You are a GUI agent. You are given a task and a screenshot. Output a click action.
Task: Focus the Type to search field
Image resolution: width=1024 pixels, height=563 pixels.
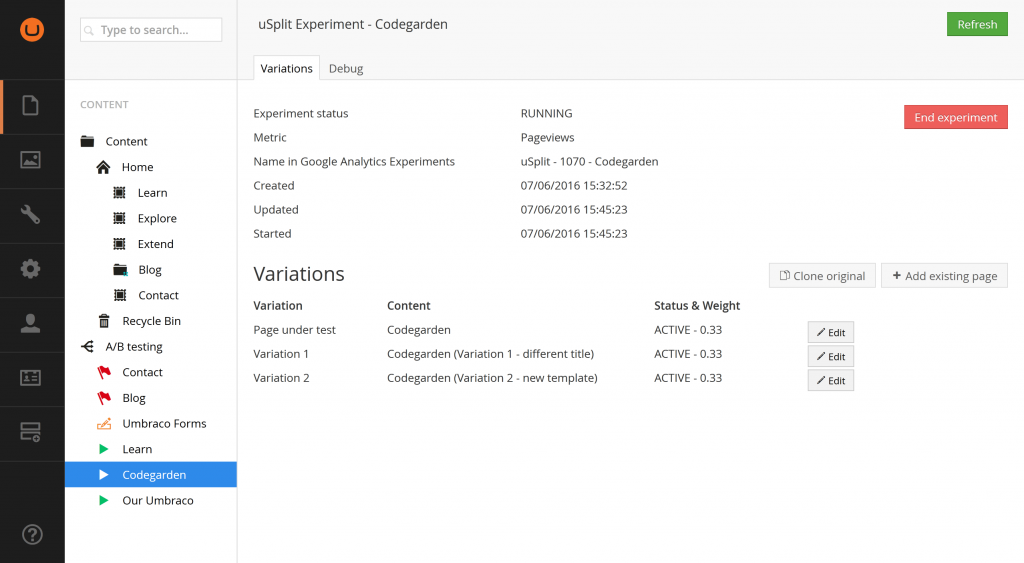[x=152, y=30]
